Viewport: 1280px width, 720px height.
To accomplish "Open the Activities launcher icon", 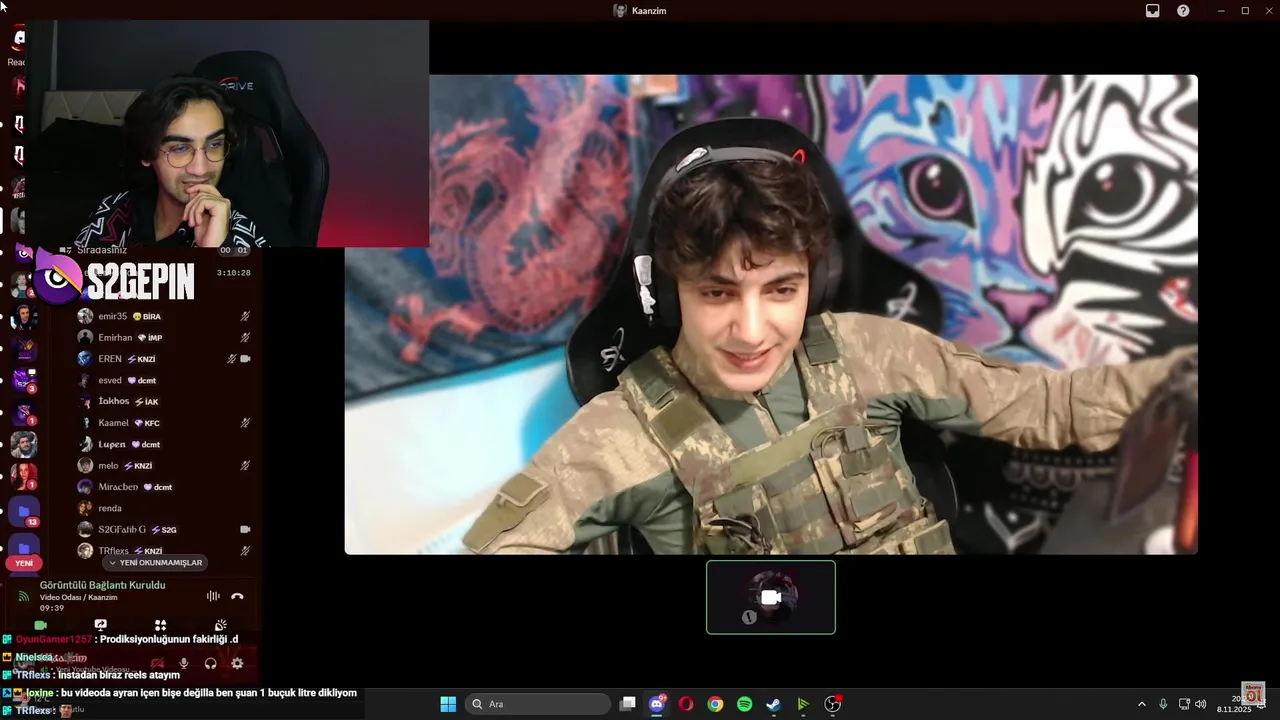I will click(x=160, y=625).
